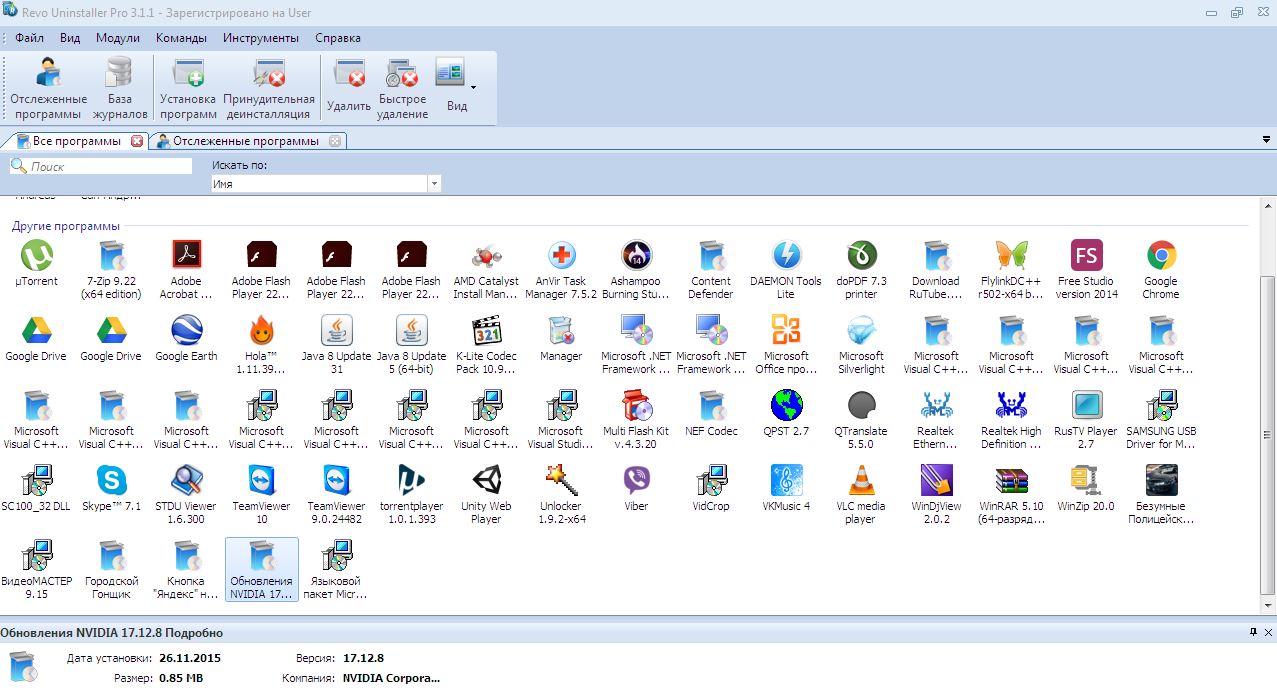1277x693 pixels.
Task: Switch to the Отслеженные программы tab
Action: (x=245, y=141)
